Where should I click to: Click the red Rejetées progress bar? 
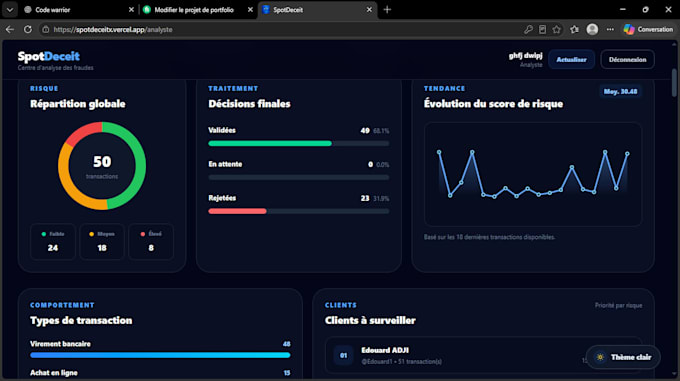point(237,211)
